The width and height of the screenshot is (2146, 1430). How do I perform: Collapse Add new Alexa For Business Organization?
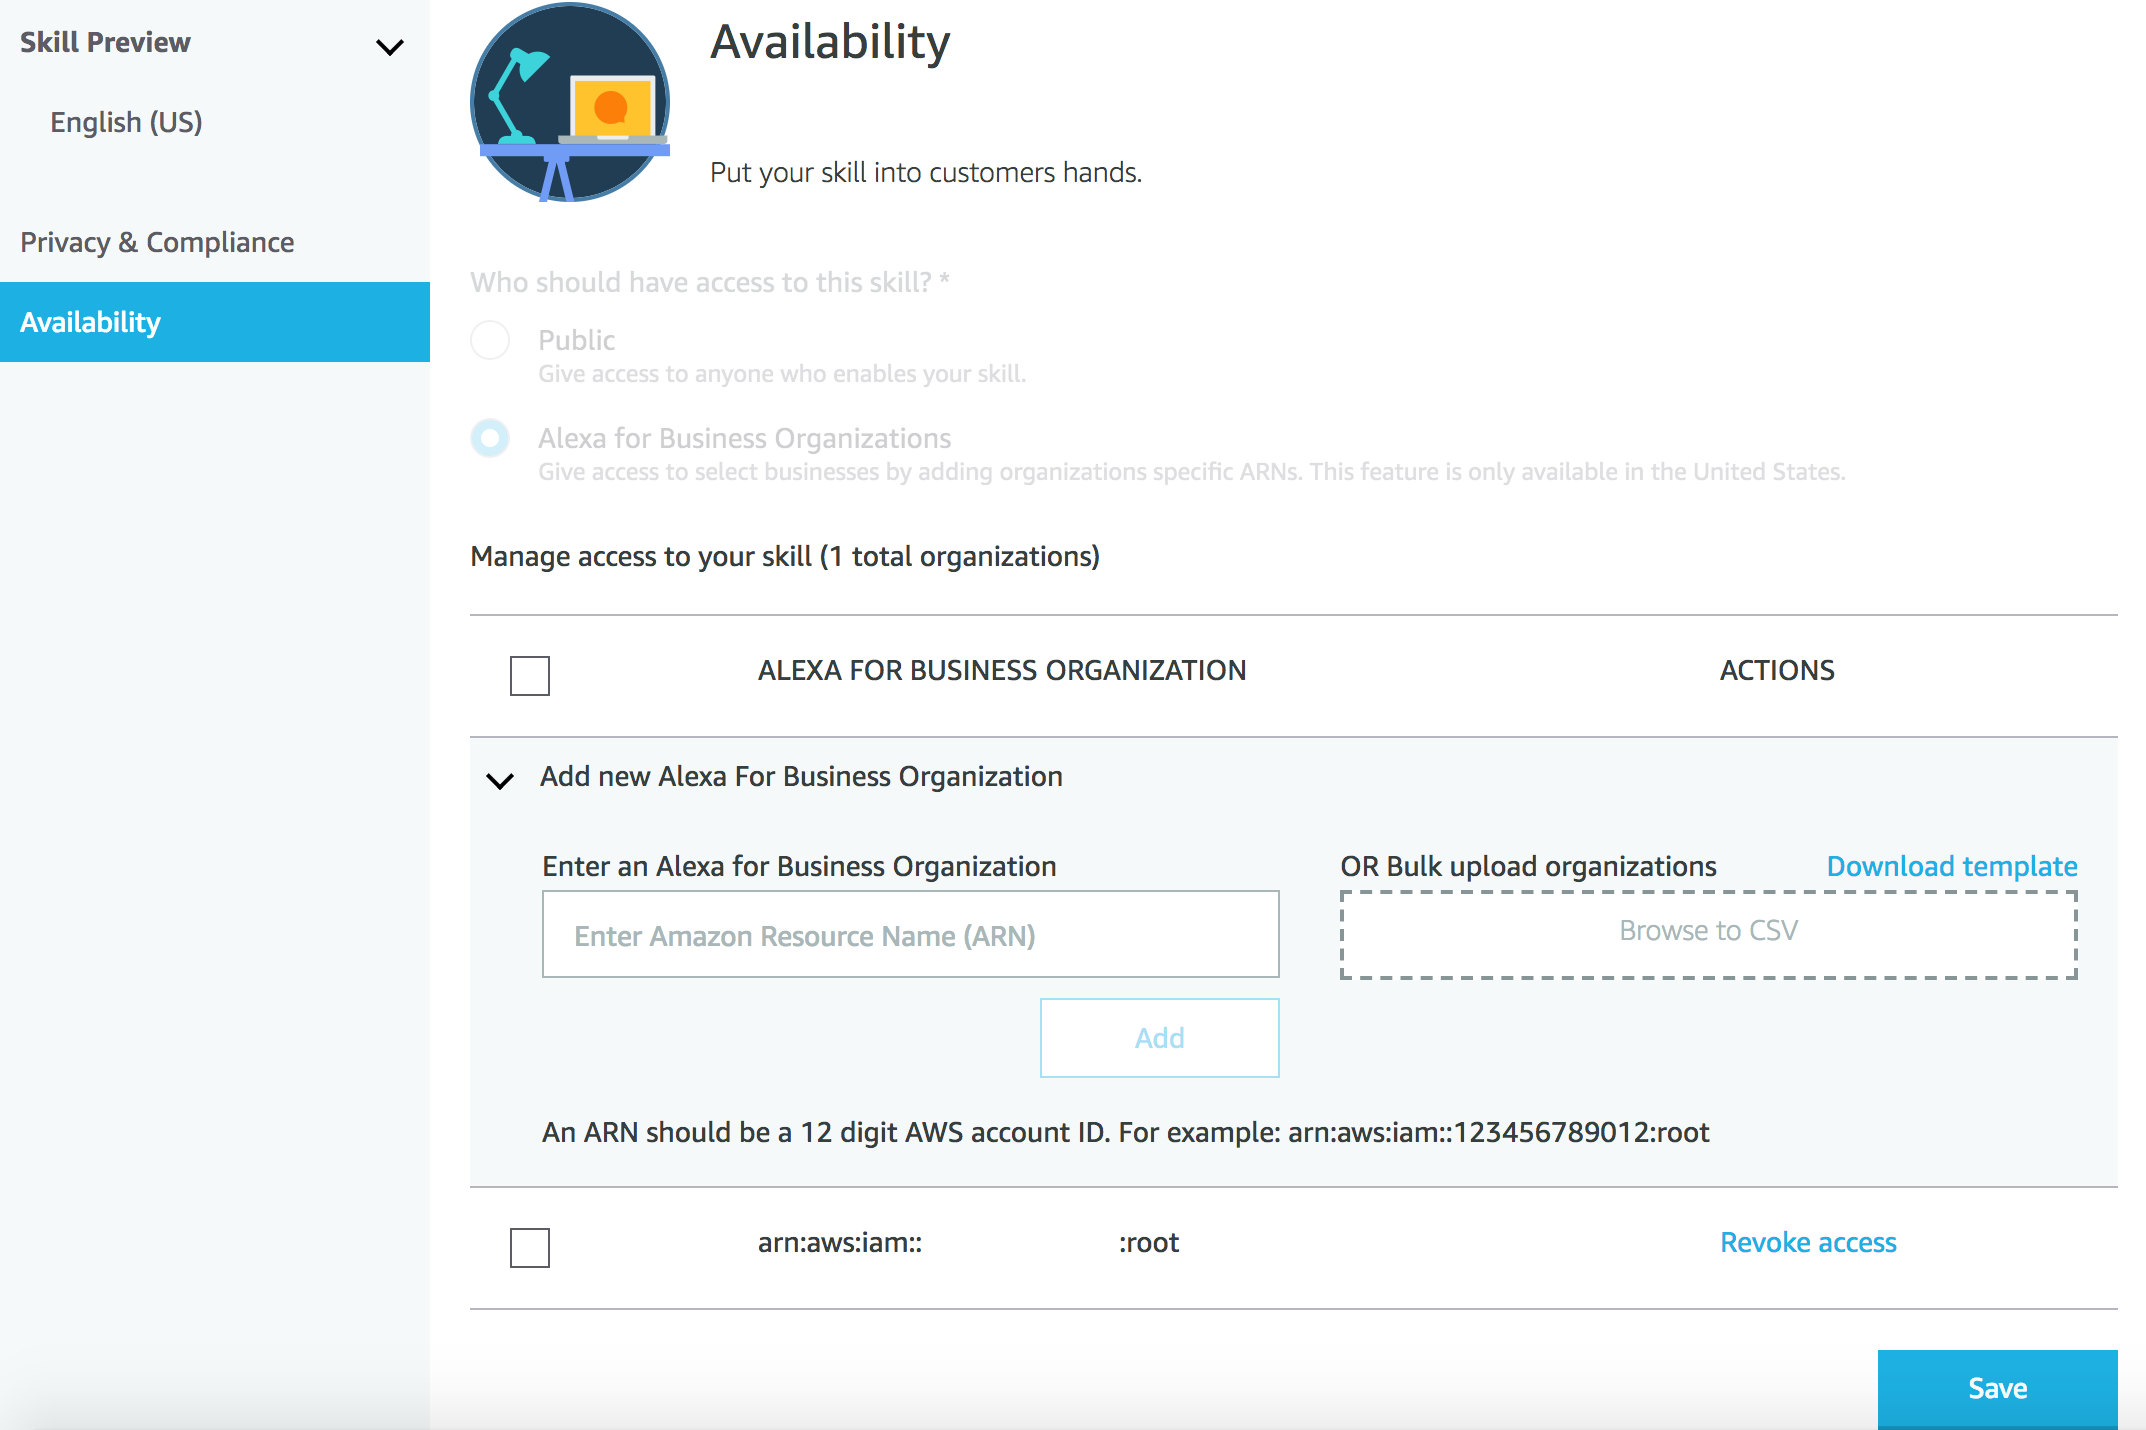click(500, 779)
